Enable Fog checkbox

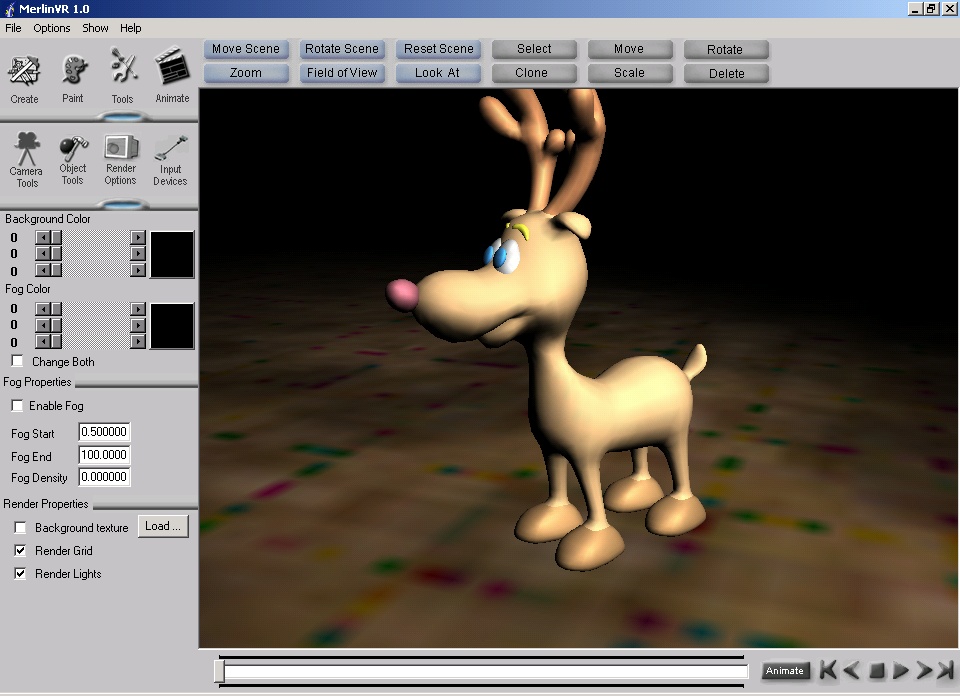pos(18,405)
